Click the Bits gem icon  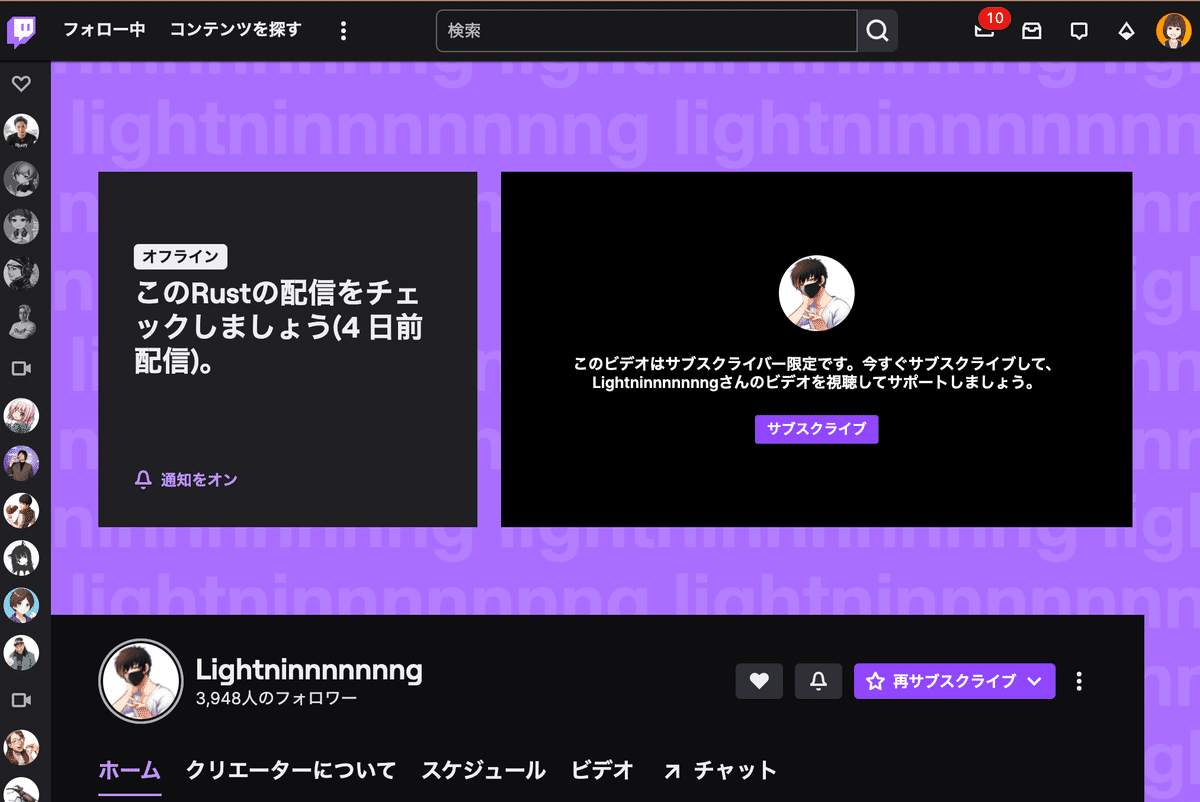point(1126,31)
